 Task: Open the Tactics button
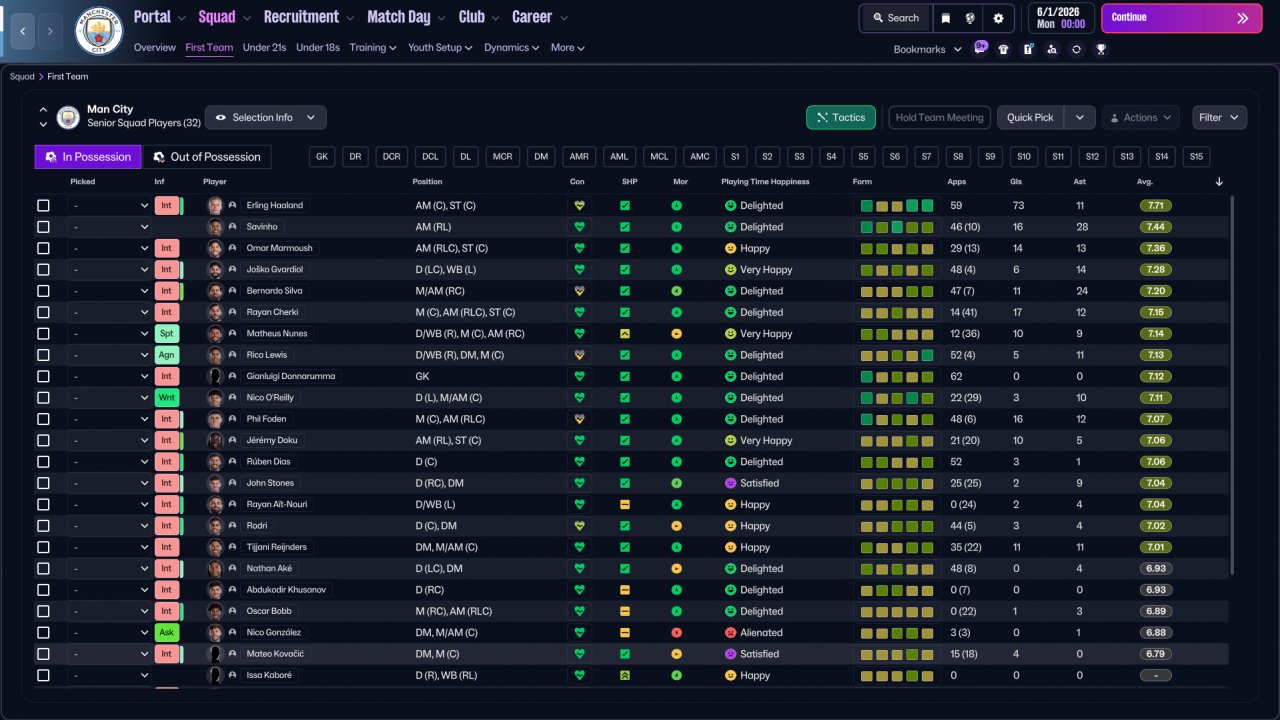click(x=841, y=117)
